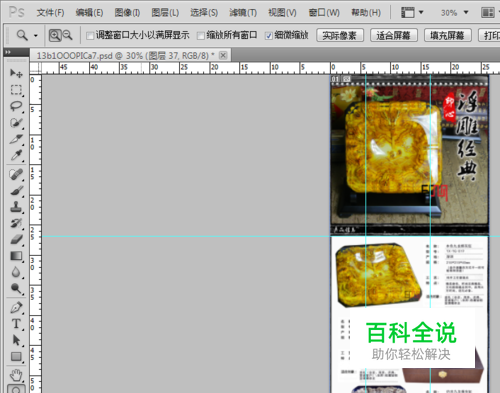This screenshot has width=500, height=393.
Task: Expand the collapsed toolbox panel arrows
Action: 8,52
